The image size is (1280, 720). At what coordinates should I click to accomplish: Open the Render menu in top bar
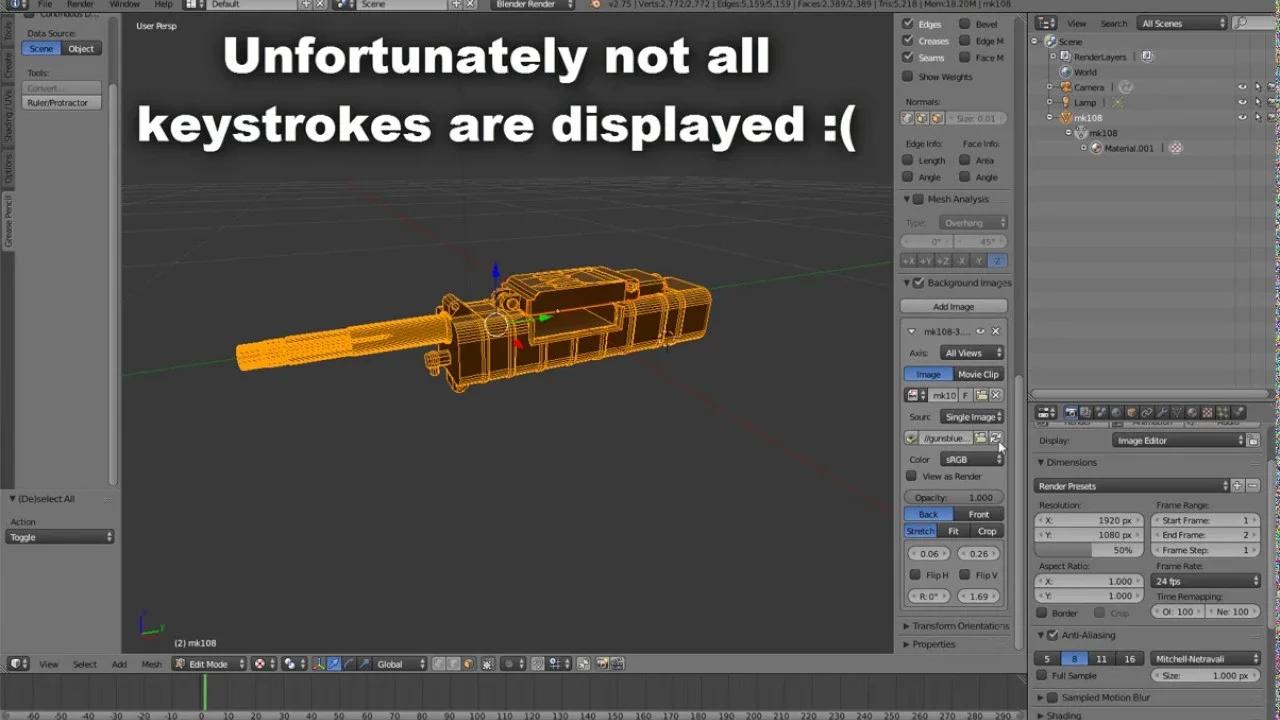click(x=80, y=4)
